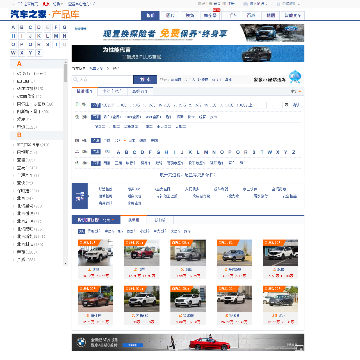Open the orange-brown car thumbnail
The height and width of the screenshot is (360, 360).
(95, 299)
